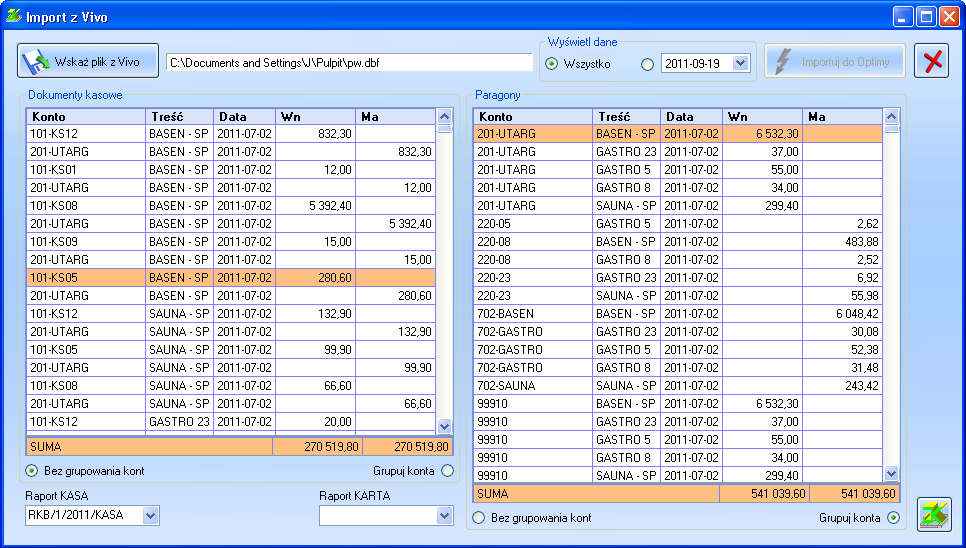Click scroll down arrow in Dokumenty kasowe table

click(x=444, y=426)
